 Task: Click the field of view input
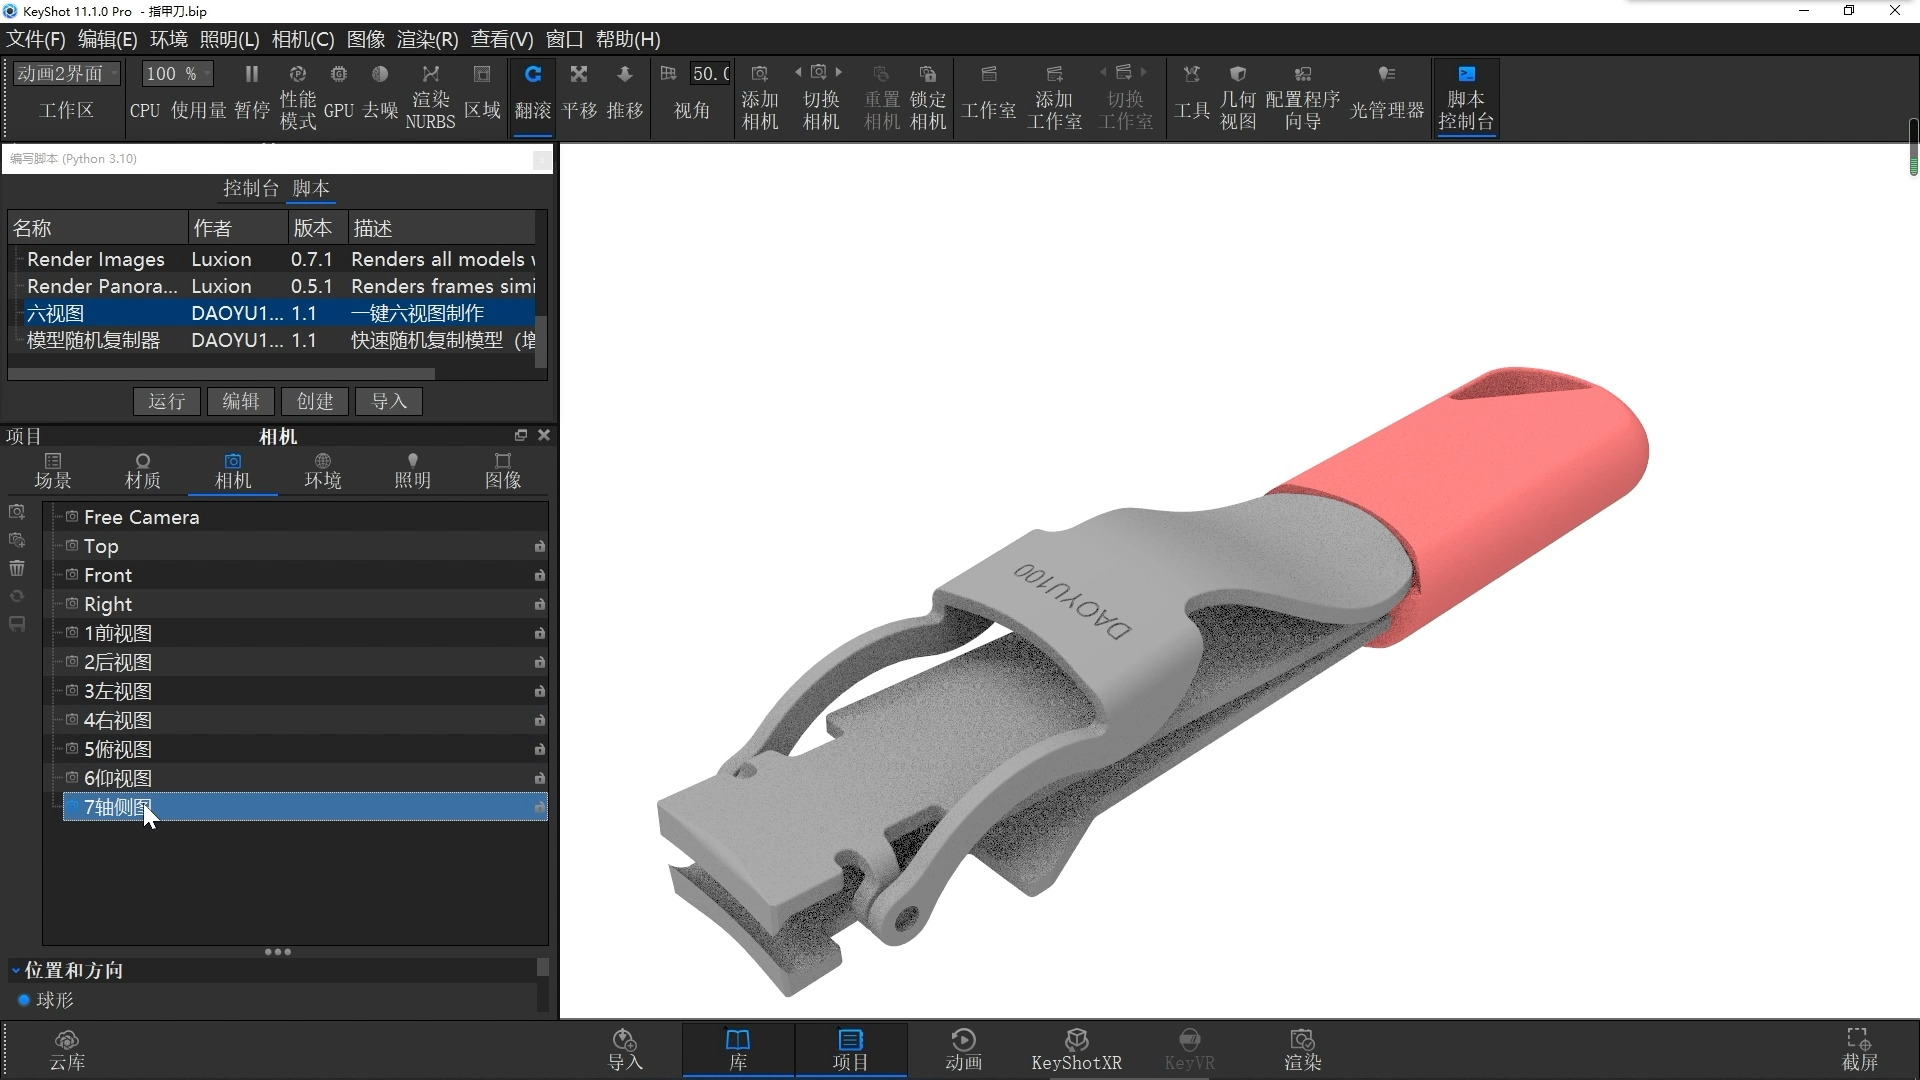pos(710,74)
